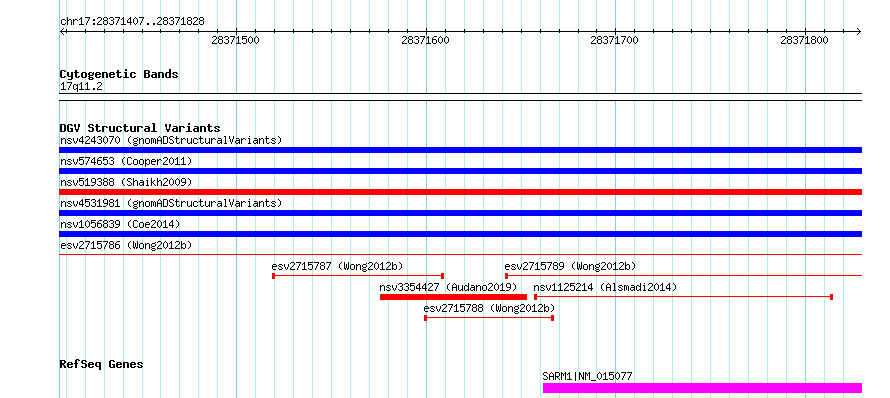Image resolution: width=890 pixels, height=398 pixels.
Task: Click the nsv519388 (Shaikh2009) label
Action: (126, 182)
